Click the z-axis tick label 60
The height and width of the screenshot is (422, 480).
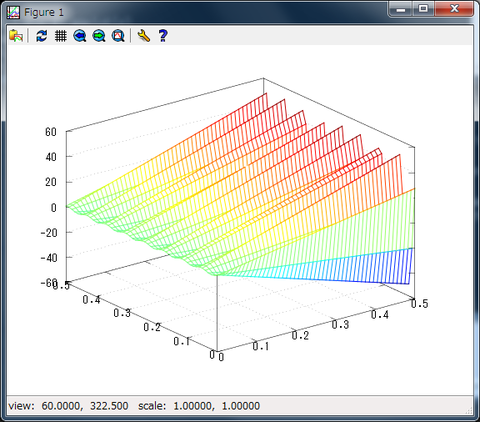(x=51, y=132)
